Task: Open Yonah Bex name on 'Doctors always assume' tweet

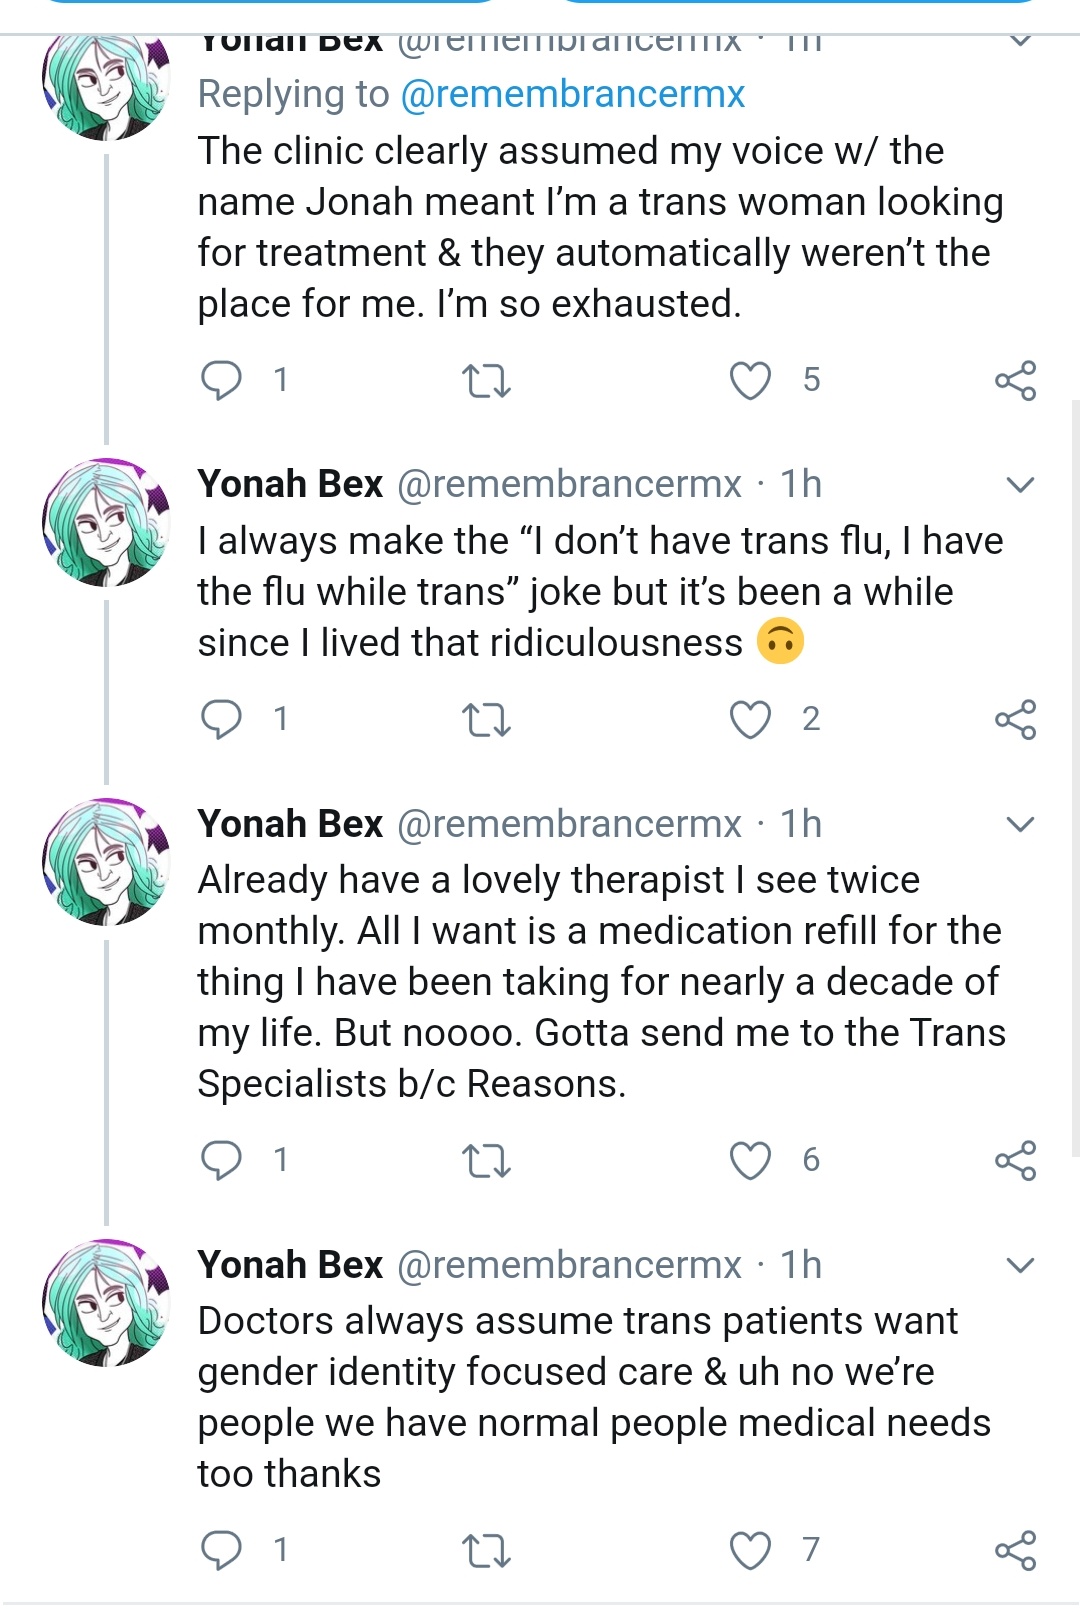Action: [290, 1265]
